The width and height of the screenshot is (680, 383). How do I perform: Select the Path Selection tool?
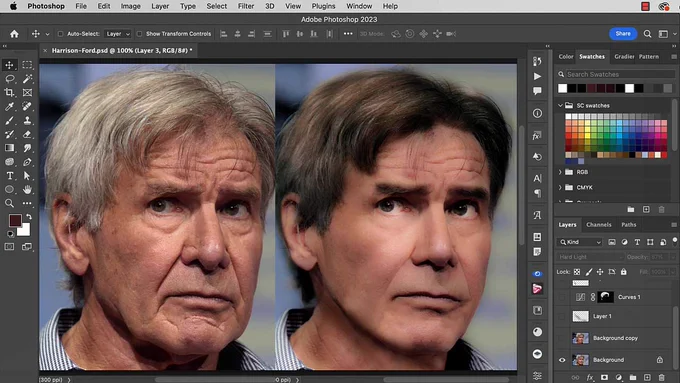coord(27,176)
